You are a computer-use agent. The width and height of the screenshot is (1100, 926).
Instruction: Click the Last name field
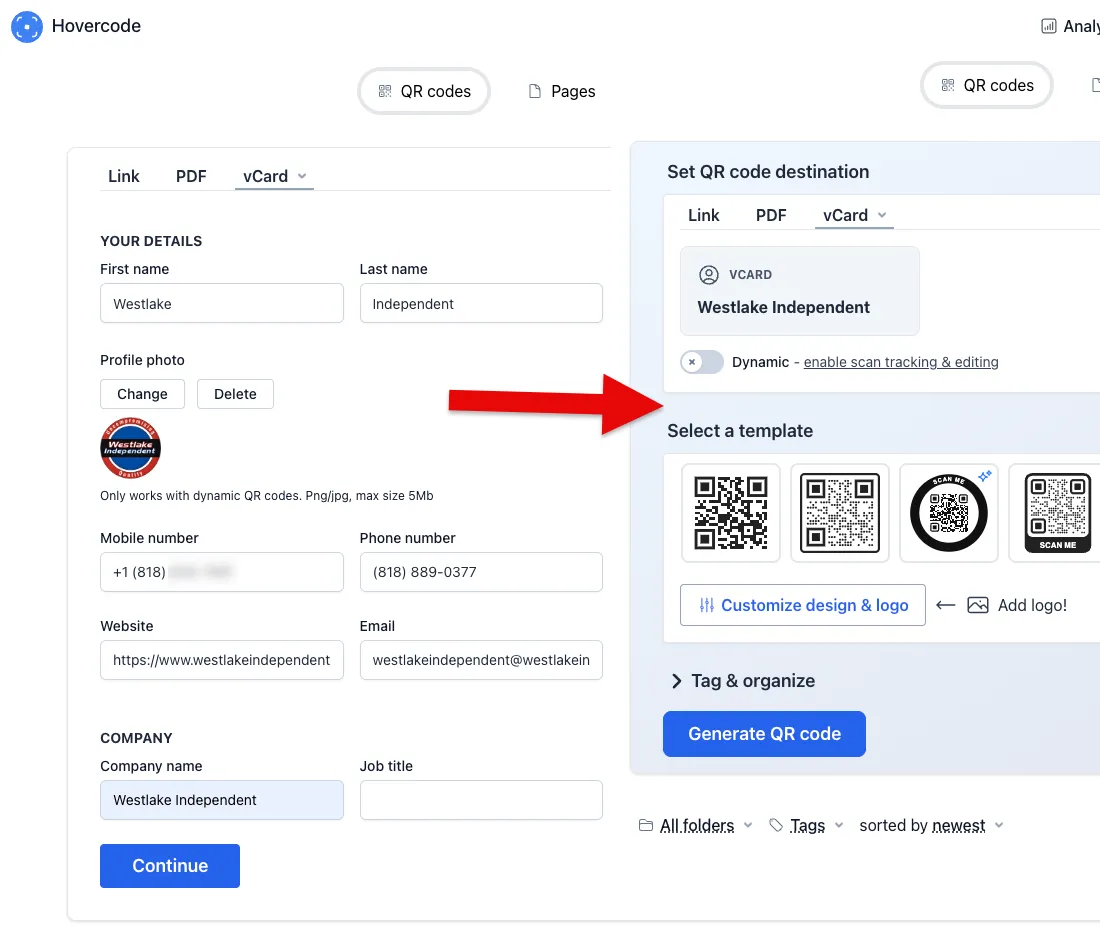pos(481,303)
